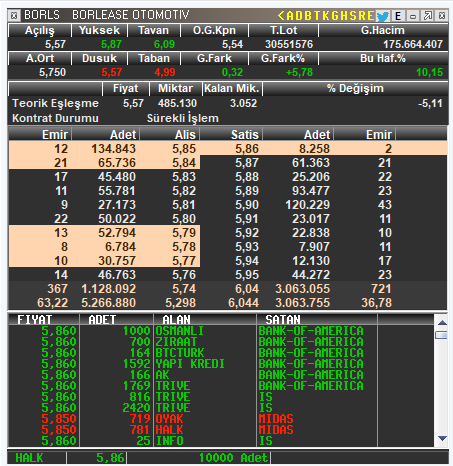Click the O.G.Kpn column header
Viewport: 453px width, 466px height.
coord(214,30)
